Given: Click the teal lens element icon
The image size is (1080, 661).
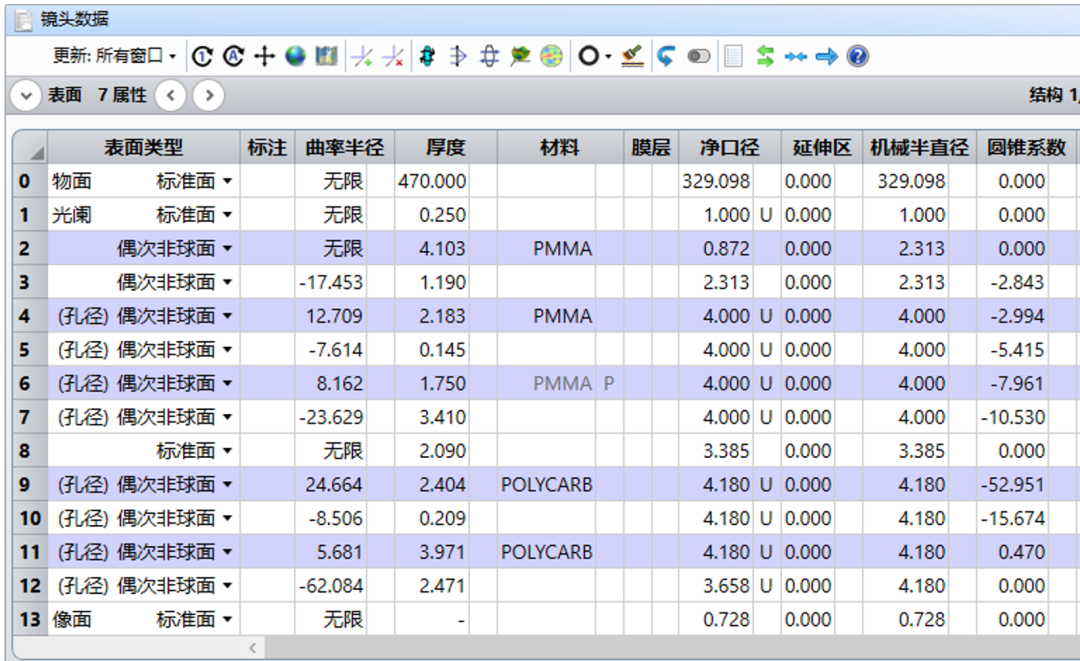Looking at the screenshot, I should (427, 56).
